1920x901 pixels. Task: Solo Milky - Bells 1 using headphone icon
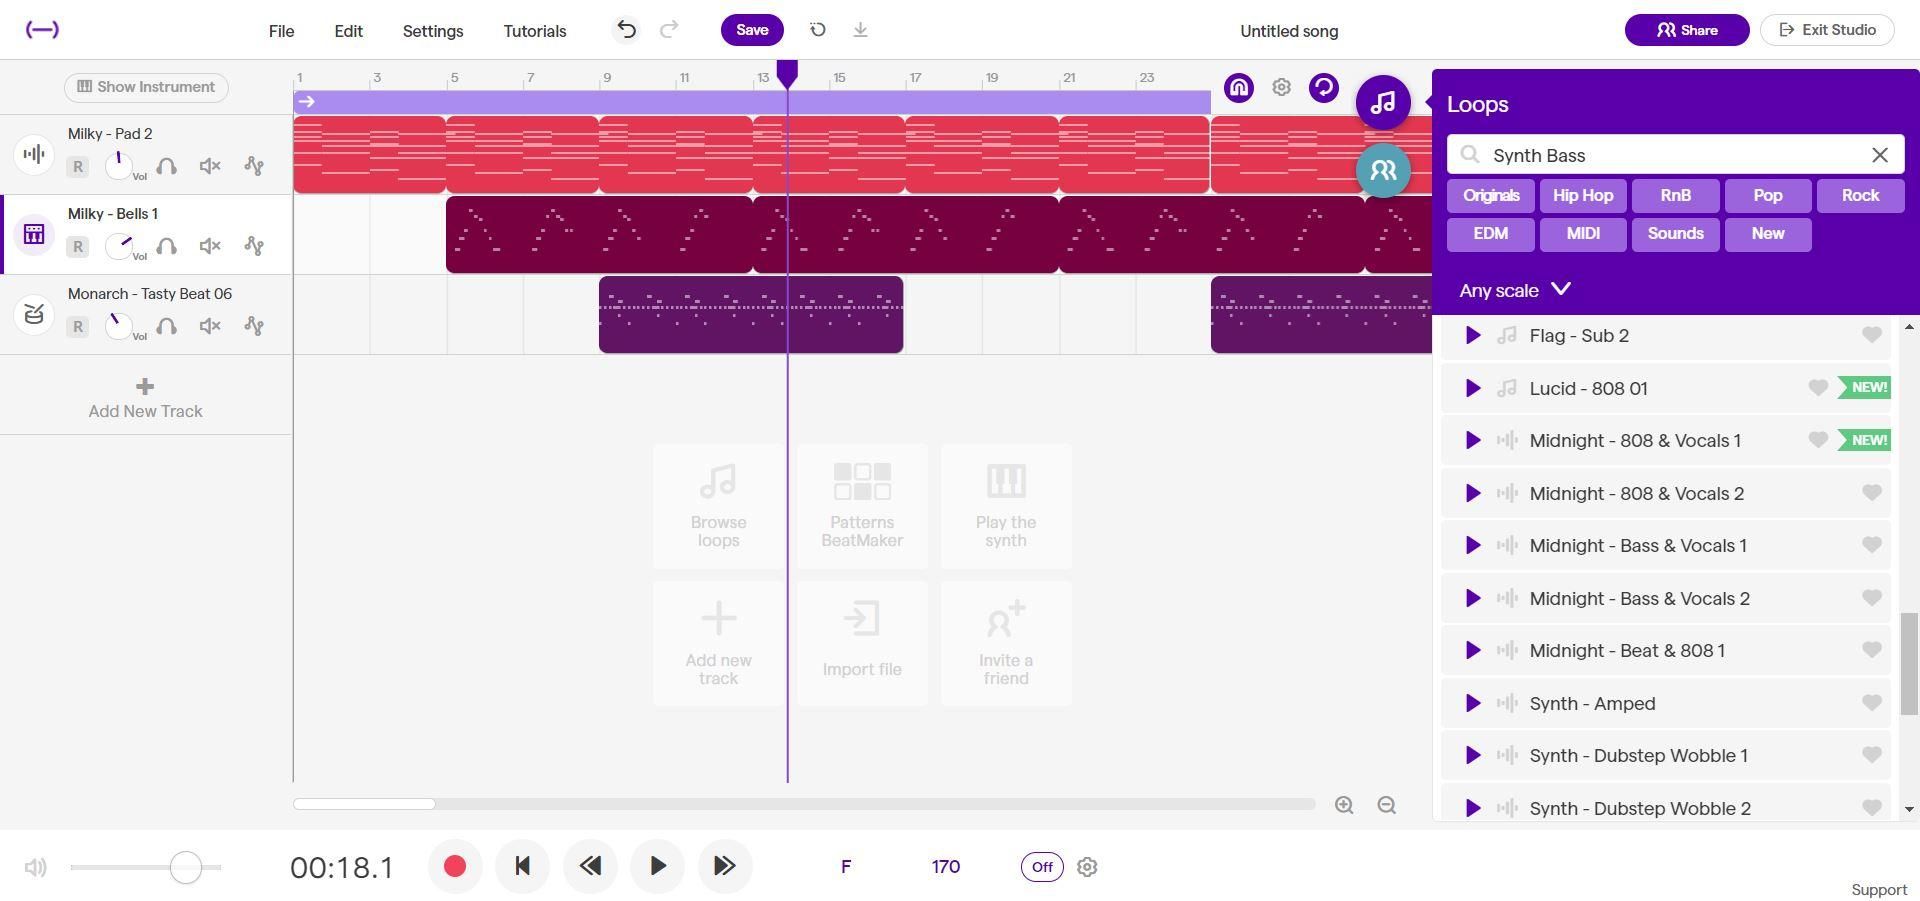[166, 245]
